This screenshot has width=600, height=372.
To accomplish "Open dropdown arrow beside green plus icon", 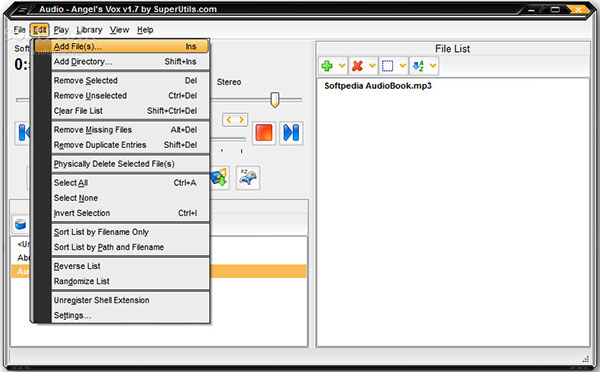I will (x=342, y=66).
